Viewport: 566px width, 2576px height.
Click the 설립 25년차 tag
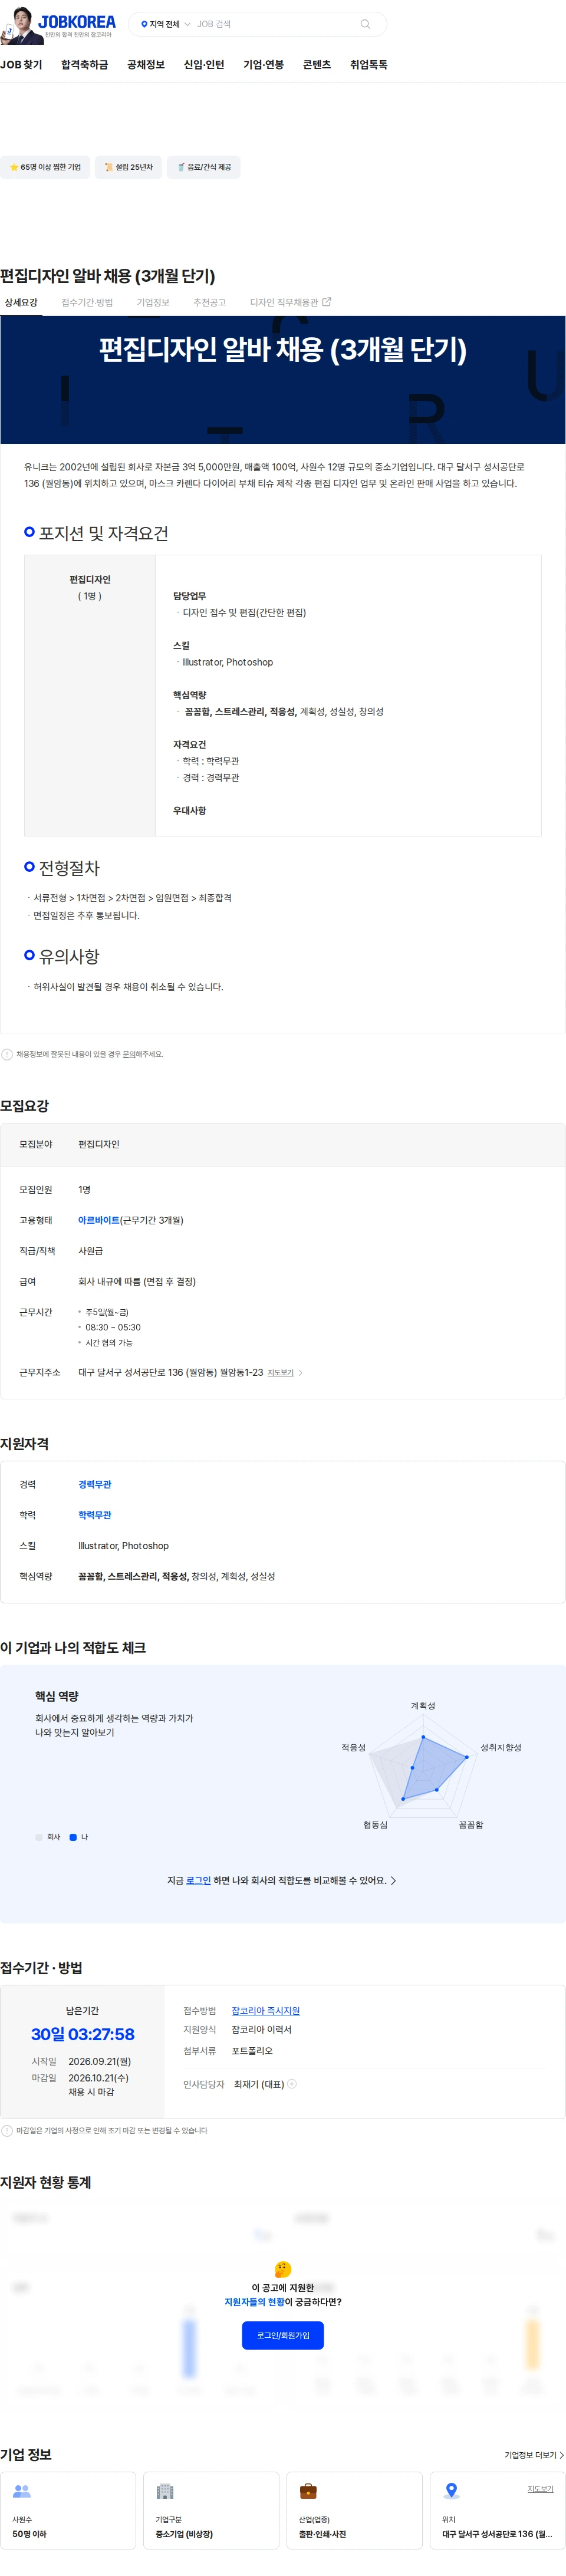click(129, 167)
